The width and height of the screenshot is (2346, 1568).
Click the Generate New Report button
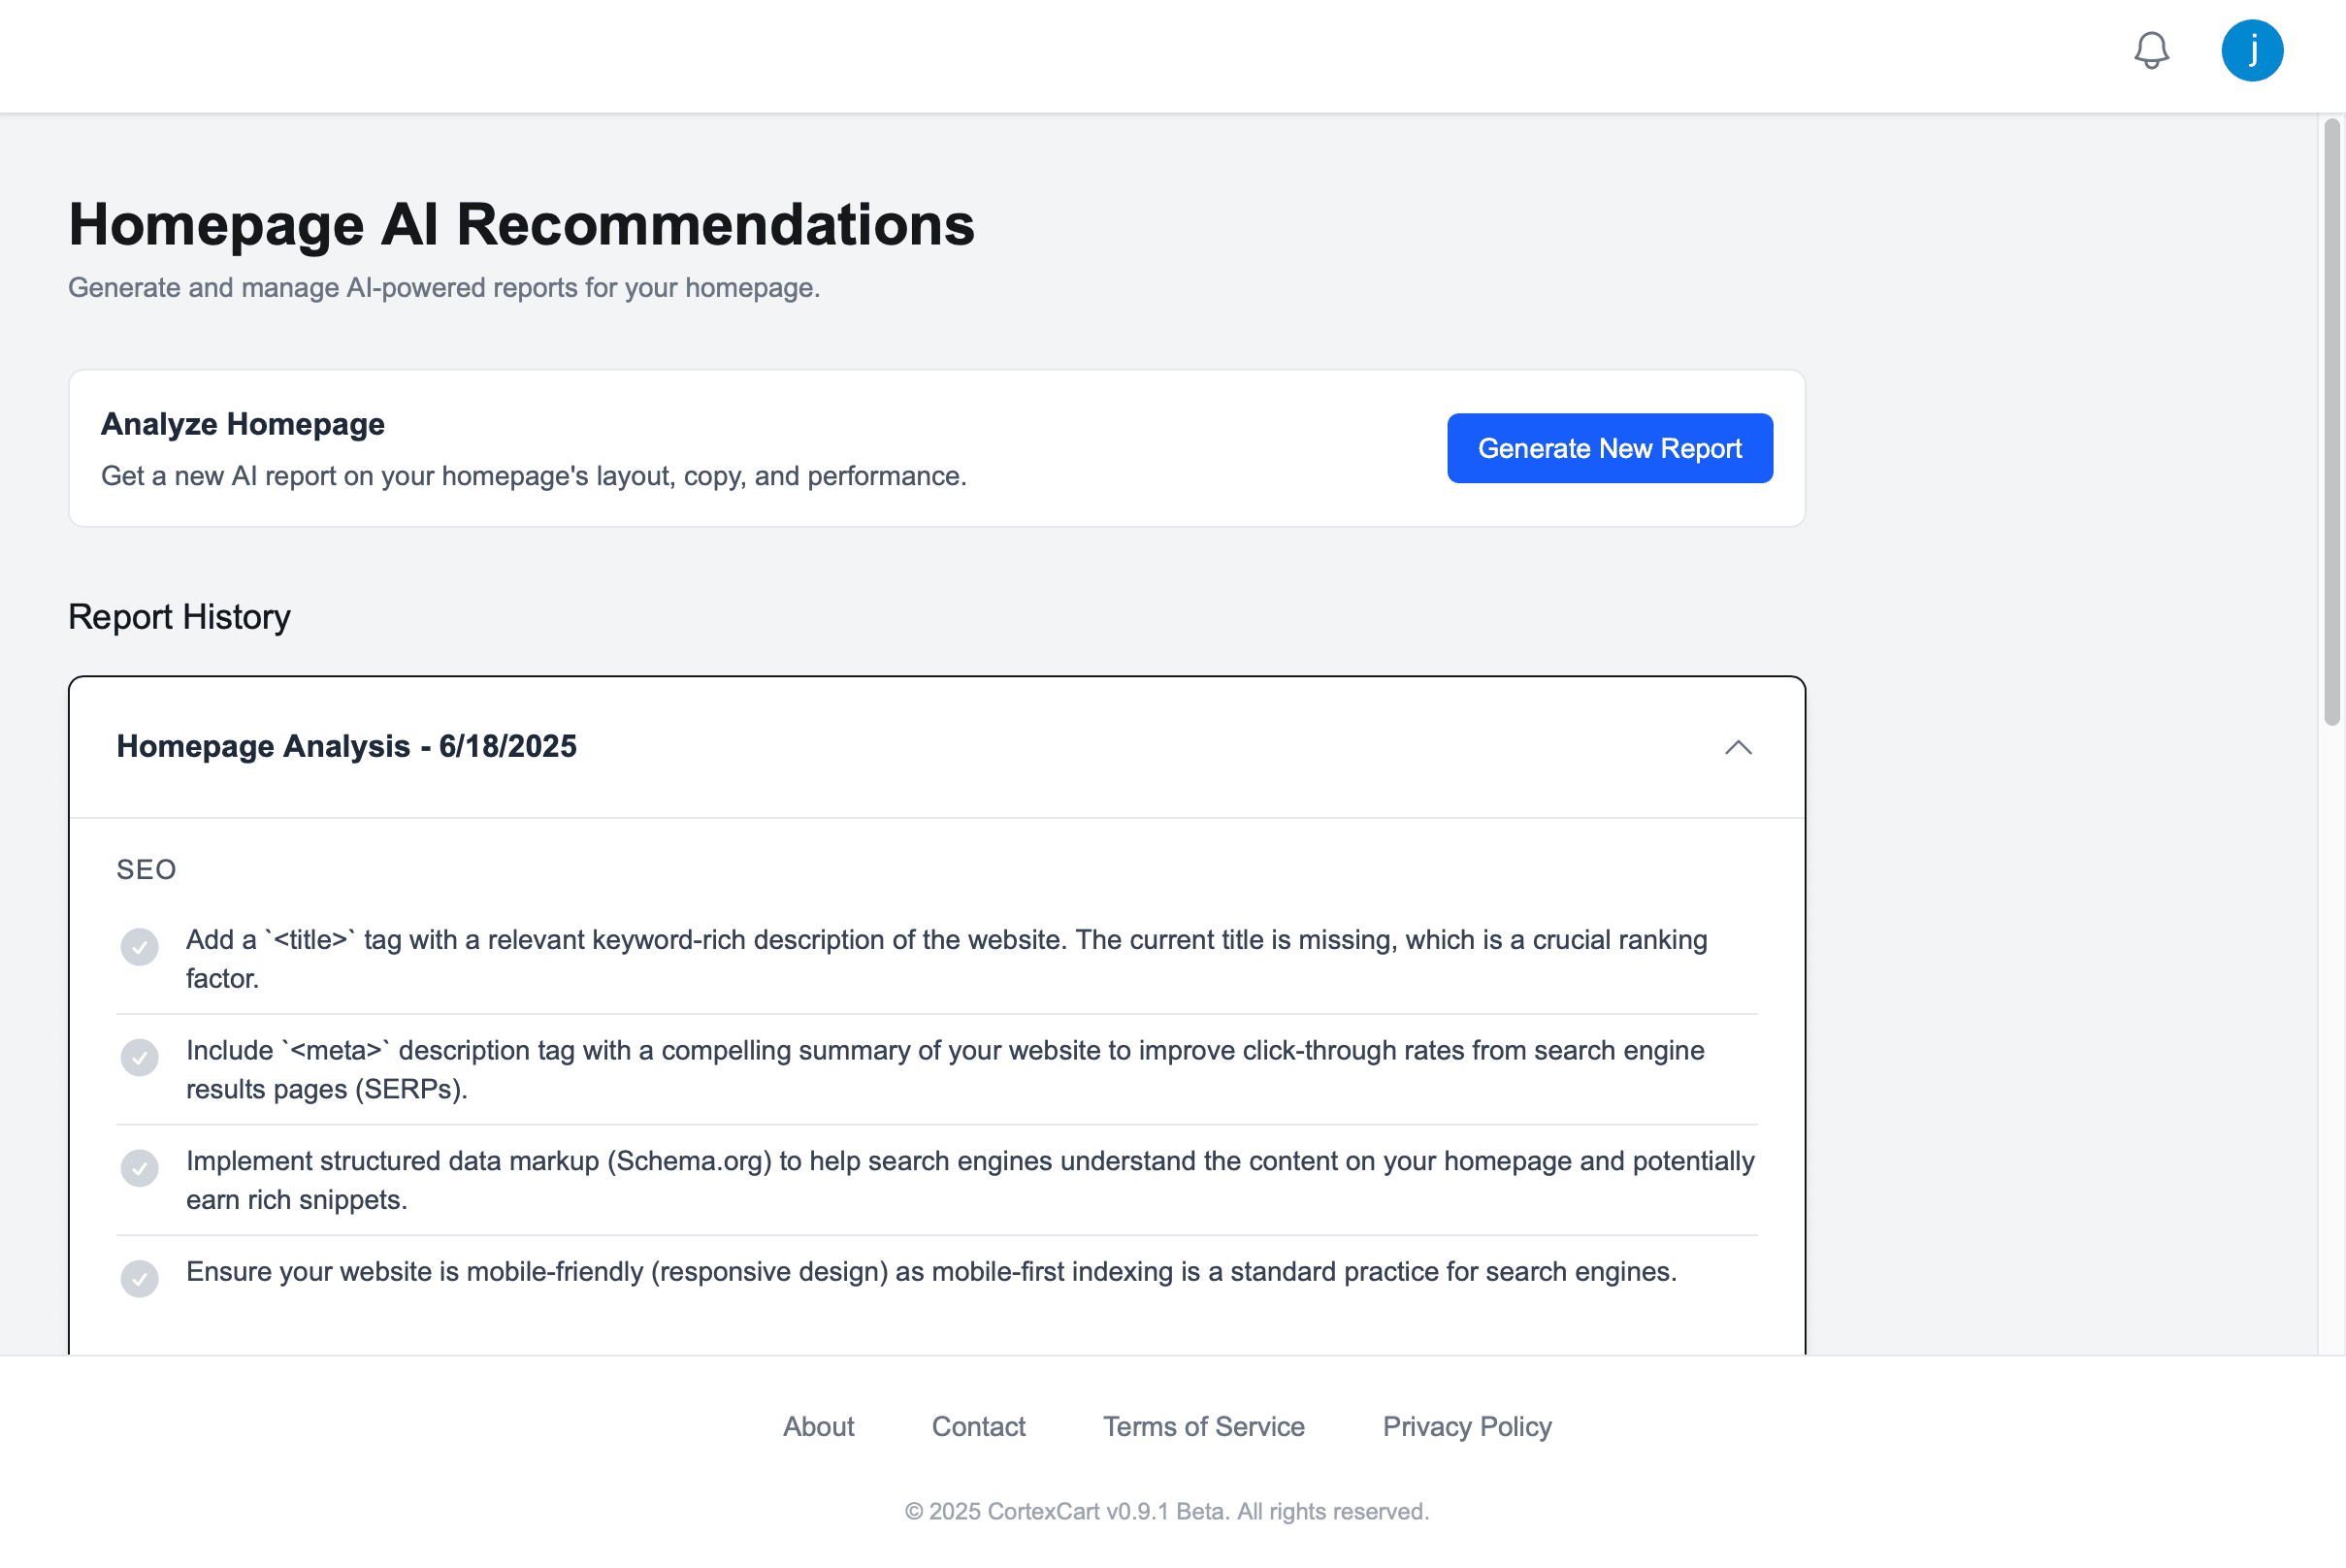click(1609, 448)
